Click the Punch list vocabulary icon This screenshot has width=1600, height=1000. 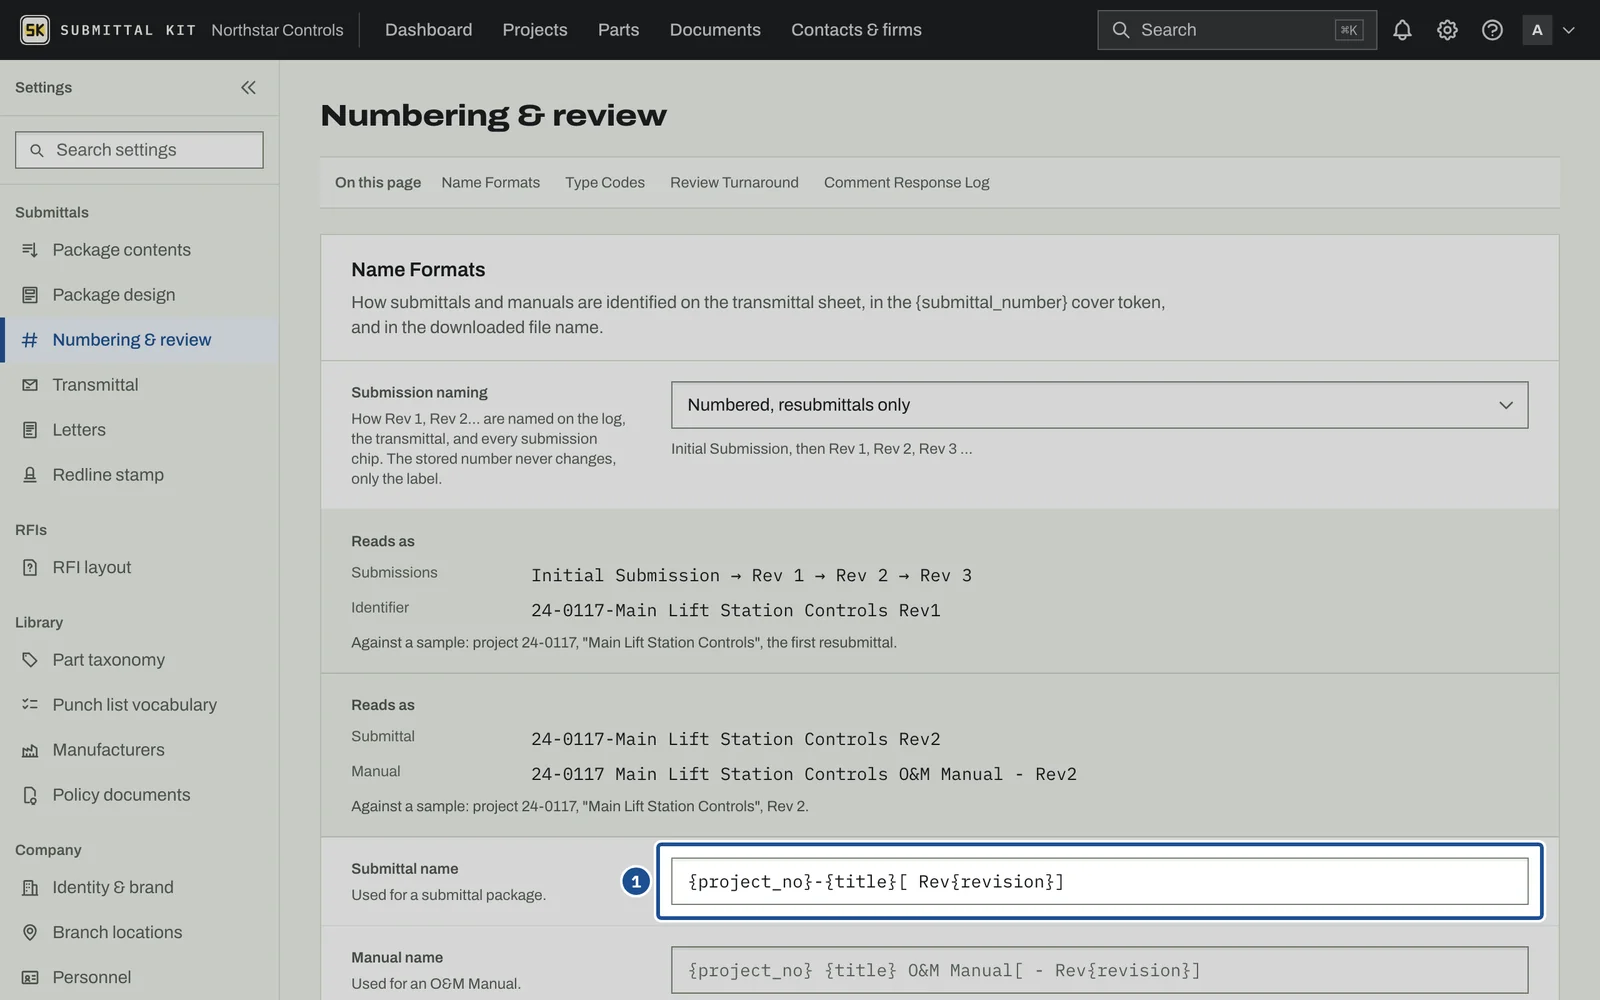(x=30, y=705)
